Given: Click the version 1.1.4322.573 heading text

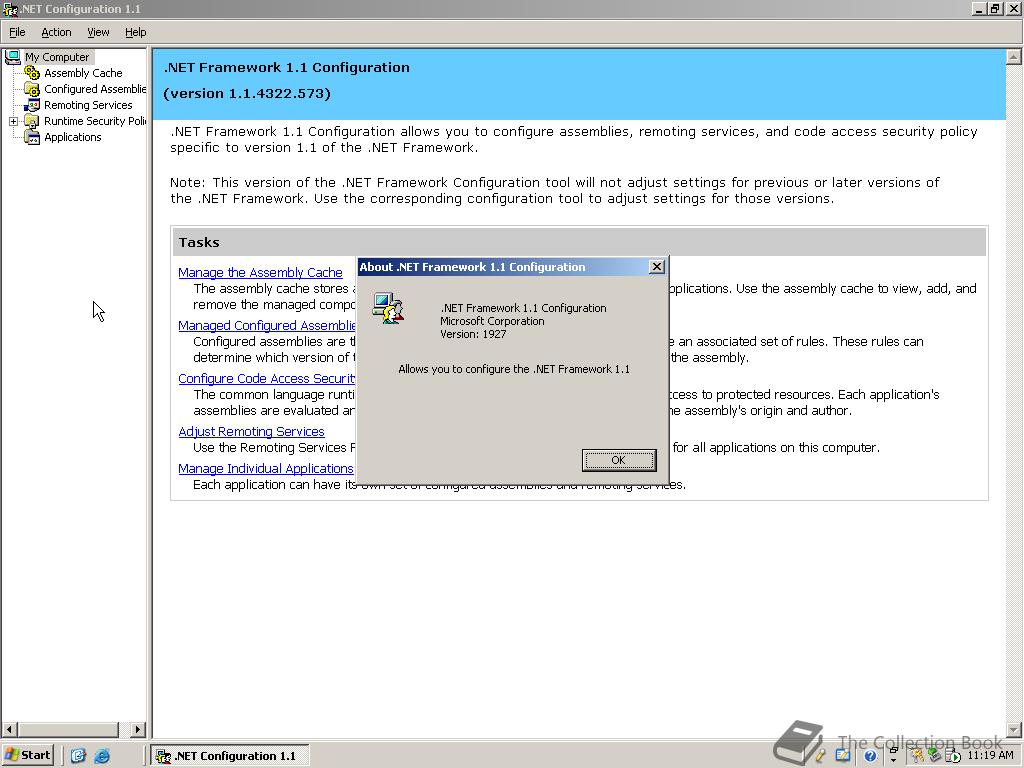Looking at the screenshot, I should 247,93.
